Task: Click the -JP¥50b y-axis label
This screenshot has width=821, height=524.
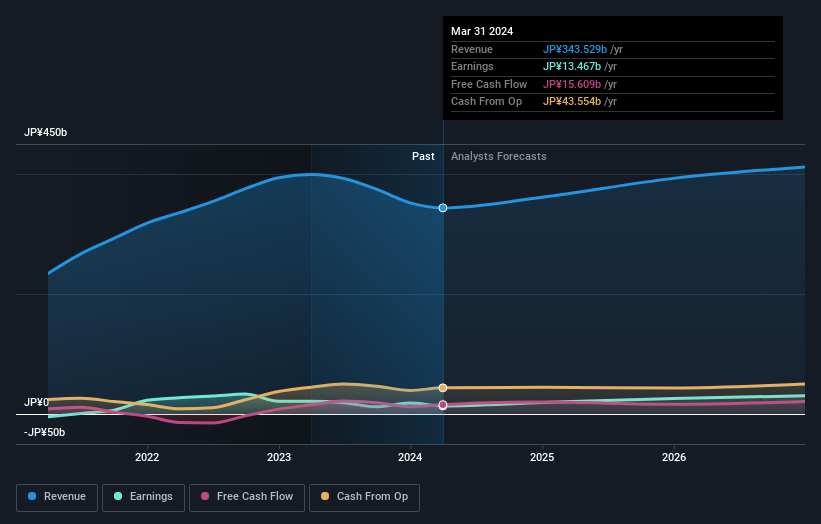Action: [x=45, y=432]
